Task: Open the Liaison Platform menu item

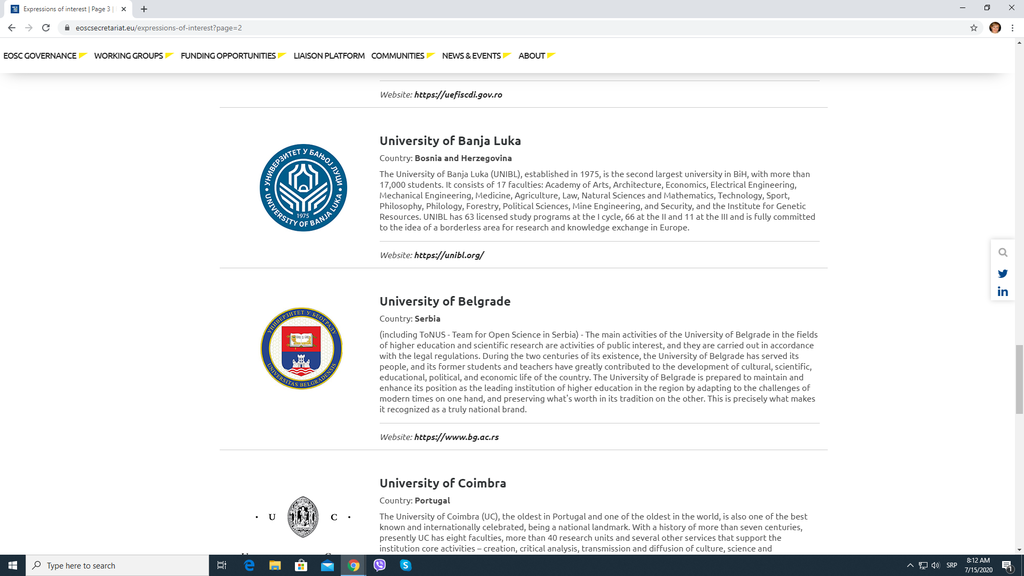Action: (x=329, y=56)
